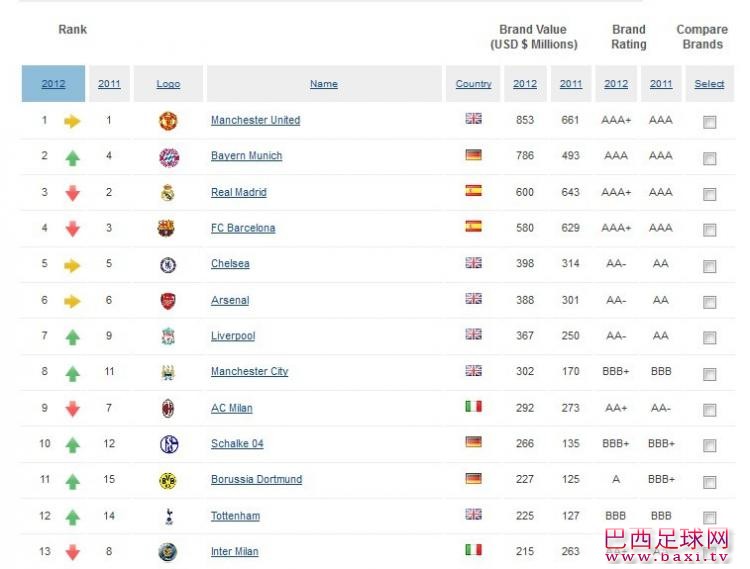
Task: Tick the compare checkbox for Manchester United
Action: tap(709, 122)
